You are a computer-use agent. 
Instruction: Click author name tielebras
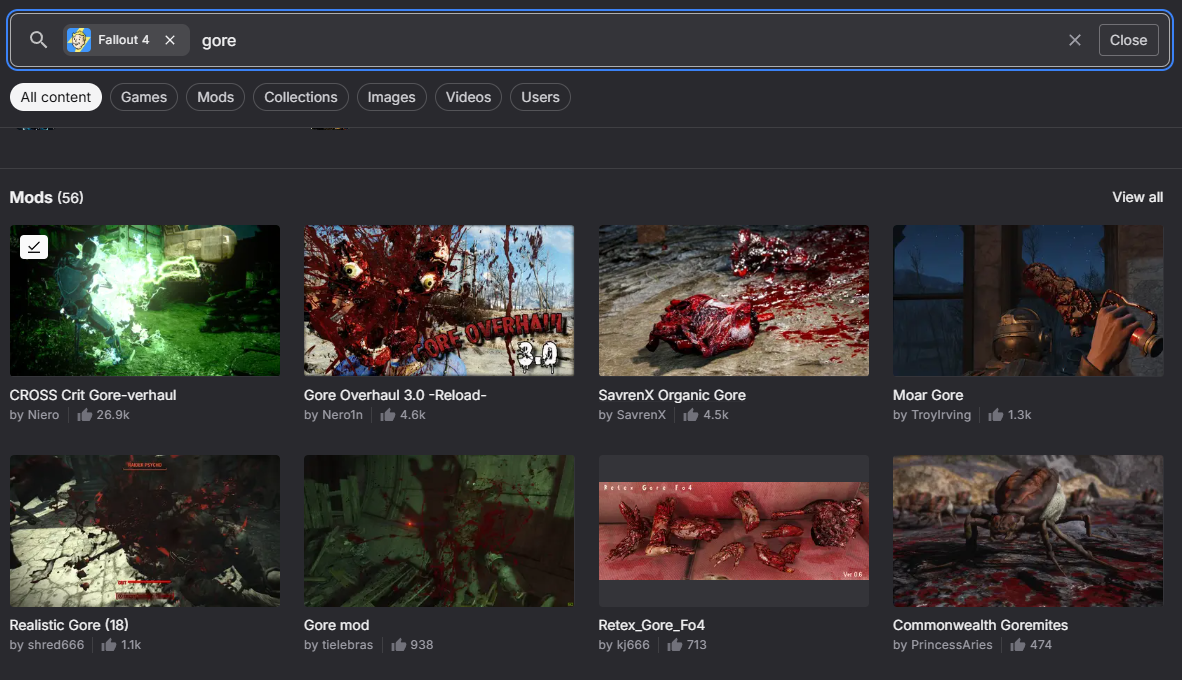(348, 645)
